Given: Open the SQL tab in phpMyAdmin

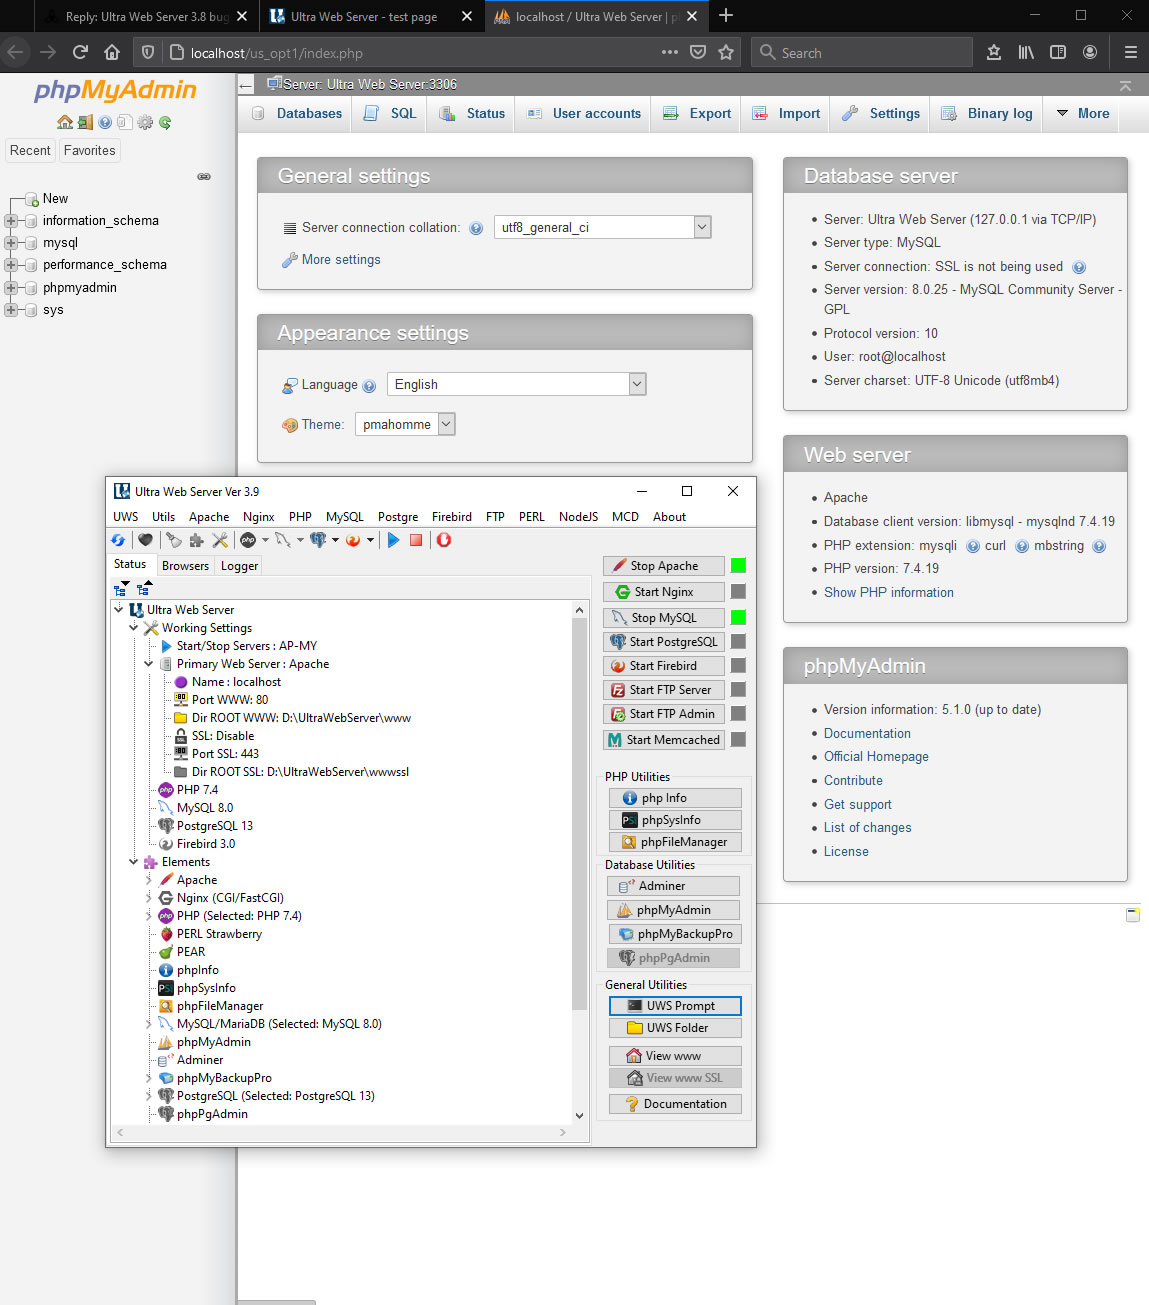Looking at the screenshot, I should (x=391, y=114).
